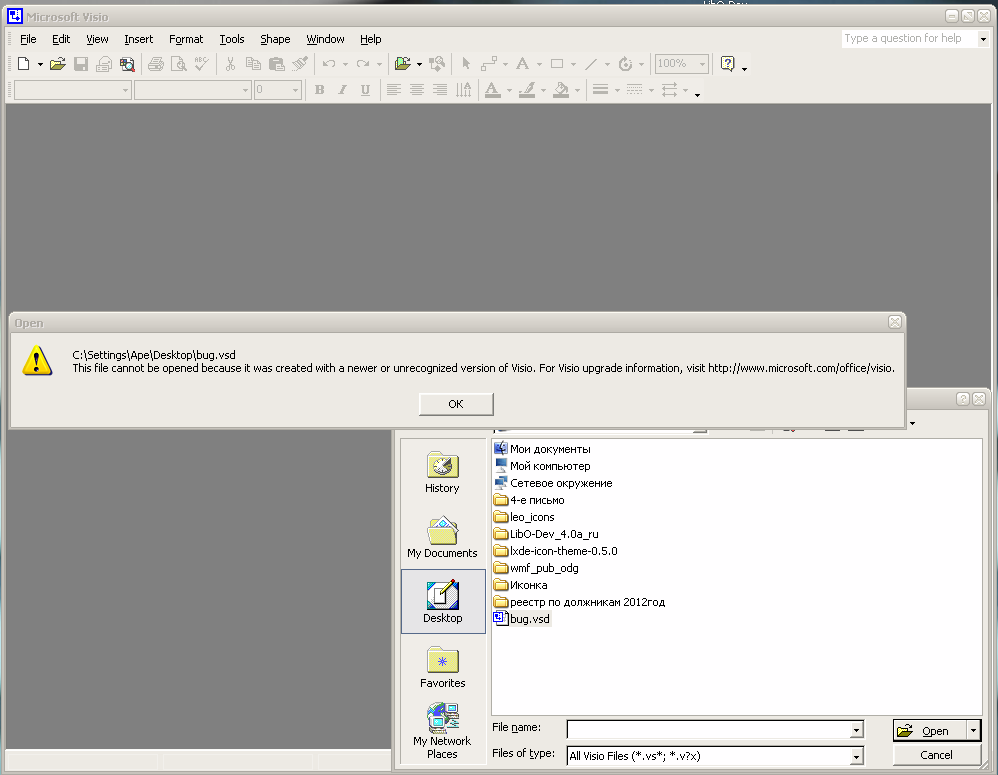Open the Shape menu
The image size is (998, 775).
click(x=275, y=39)
